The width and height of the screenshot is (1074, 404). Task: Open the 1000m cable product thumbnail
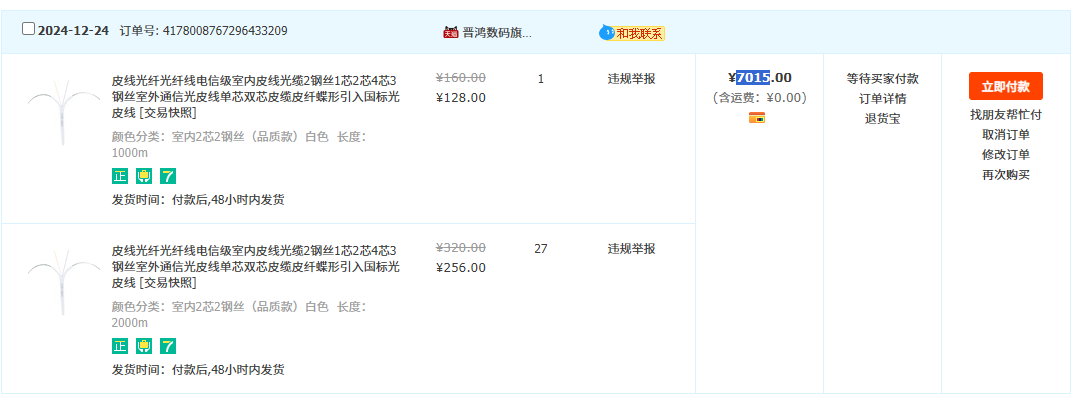tap(64, 112)
